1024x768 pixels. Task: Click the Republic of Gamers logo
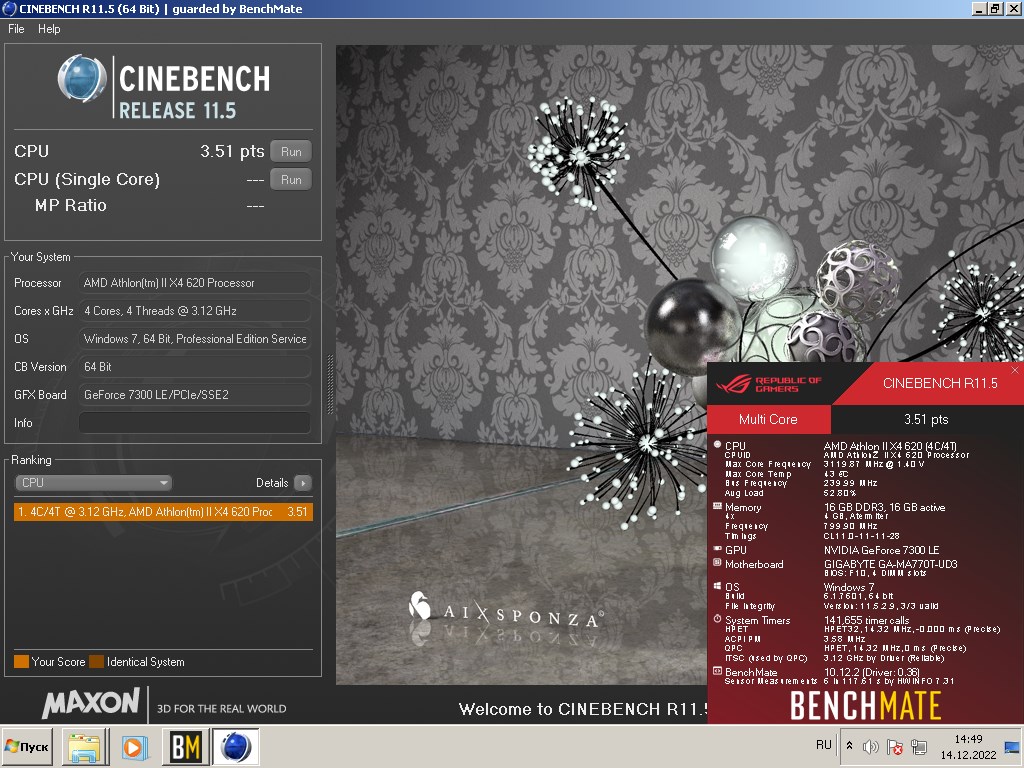pos(769,384)
